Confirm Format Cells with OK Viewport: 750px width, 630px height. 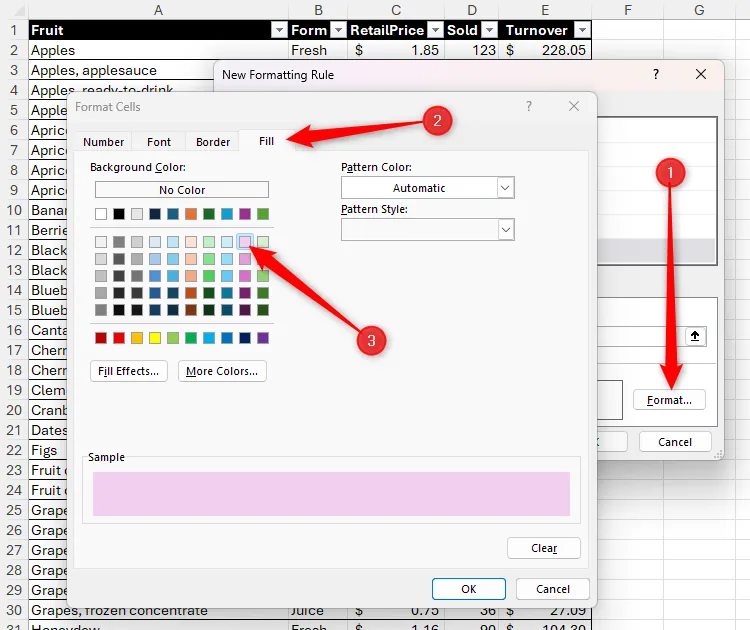click(x=468, y=589)
